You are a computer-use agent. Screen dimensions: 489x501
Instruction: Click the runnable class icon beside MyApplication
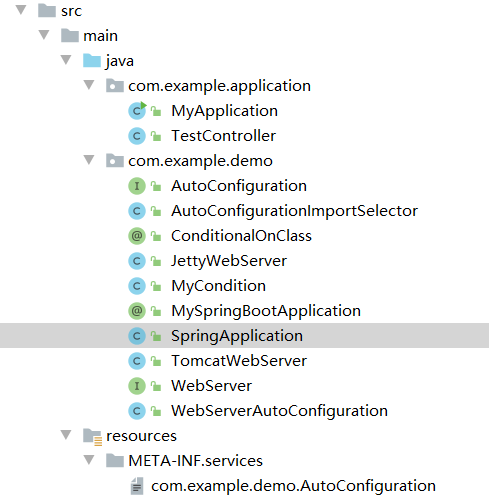click(137, 110)
